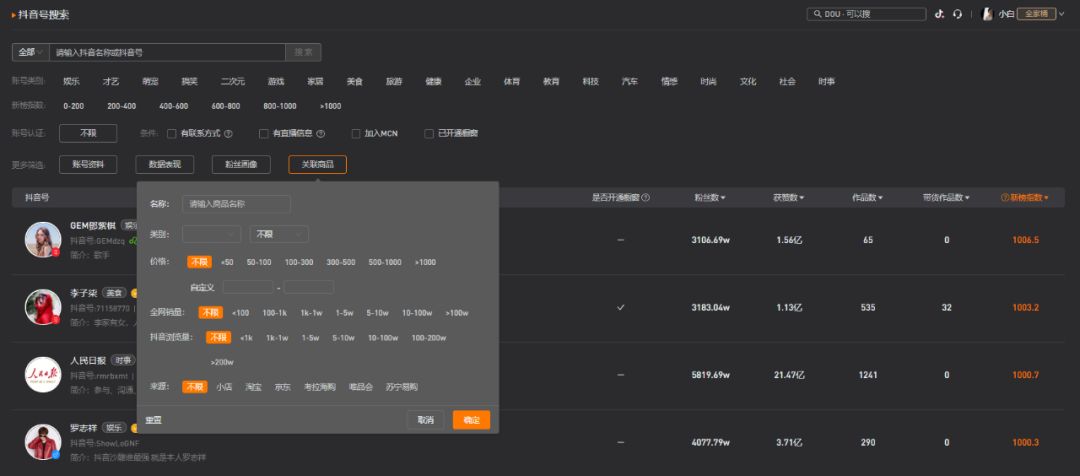
Task: Focus custom maximum price field
Action: (x=309, y=287)
